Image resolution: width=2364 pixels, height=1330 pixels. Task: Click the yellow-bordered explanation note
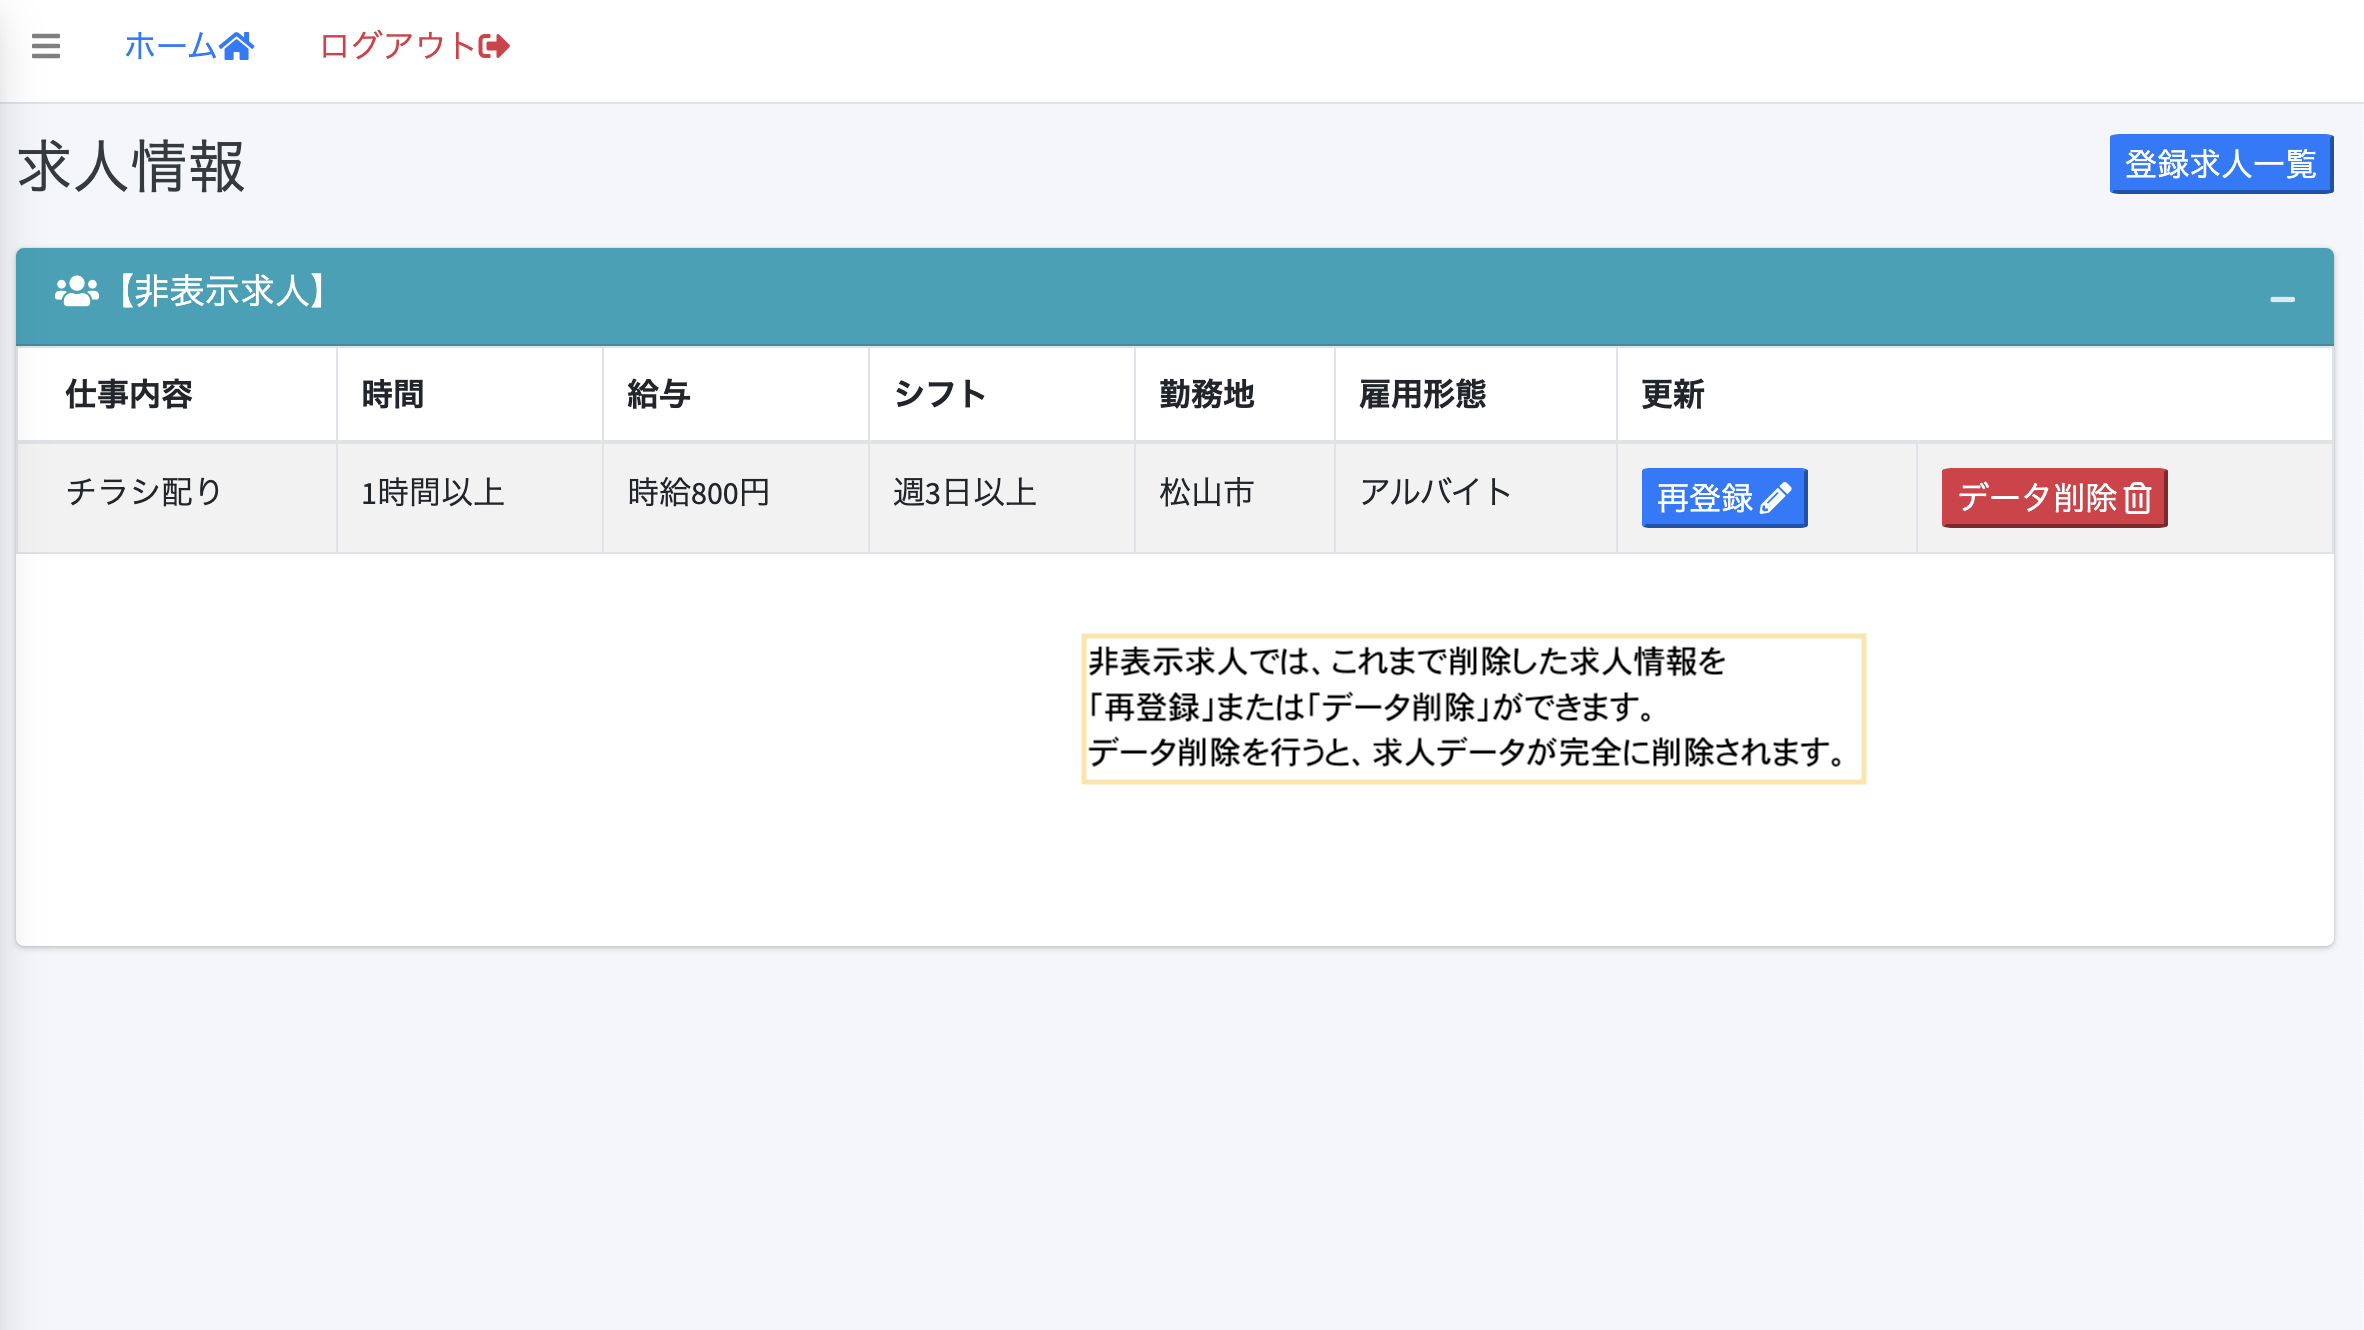(x=1473, y=708)
